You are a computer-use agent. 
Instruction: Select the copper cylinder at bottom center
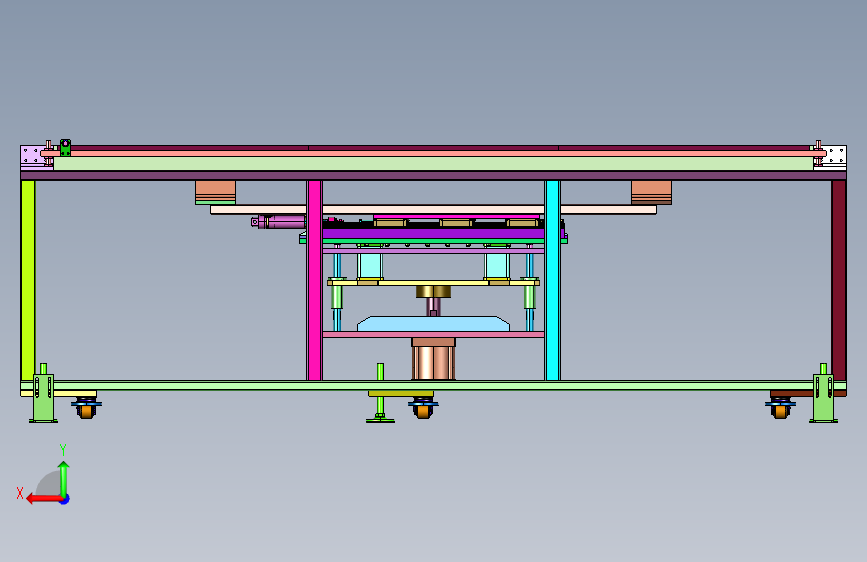(x=434, y=359)
